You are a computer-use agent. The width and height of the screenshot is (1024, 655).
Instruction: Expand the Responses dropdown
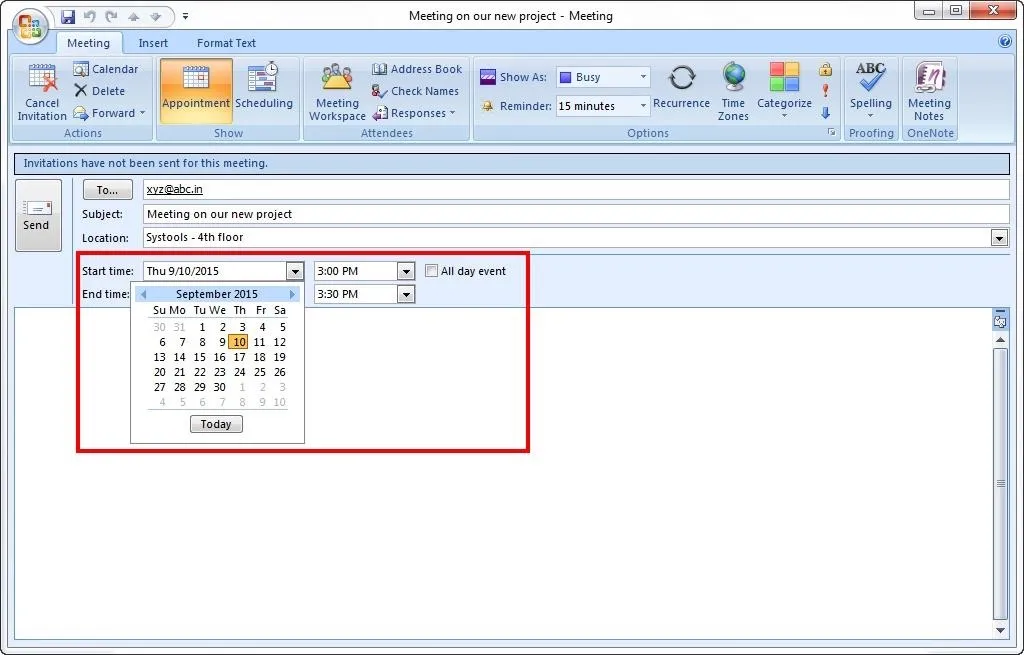414,113
